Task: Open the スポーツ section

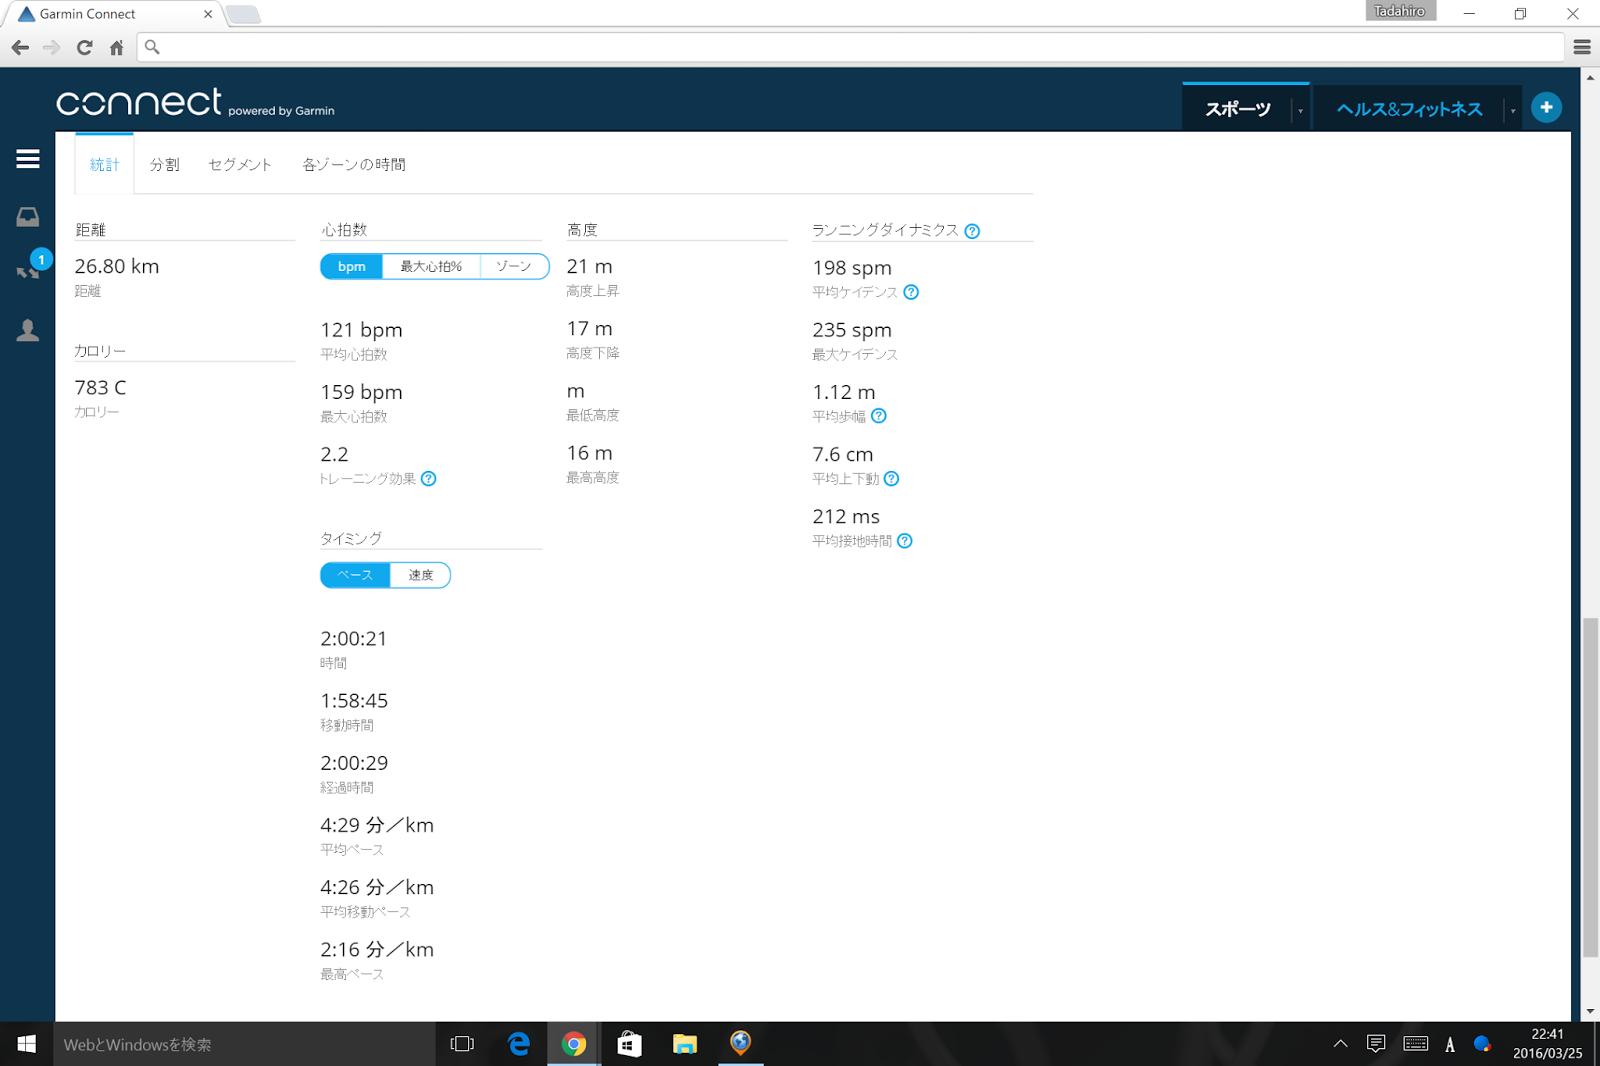Action: 1237,109
